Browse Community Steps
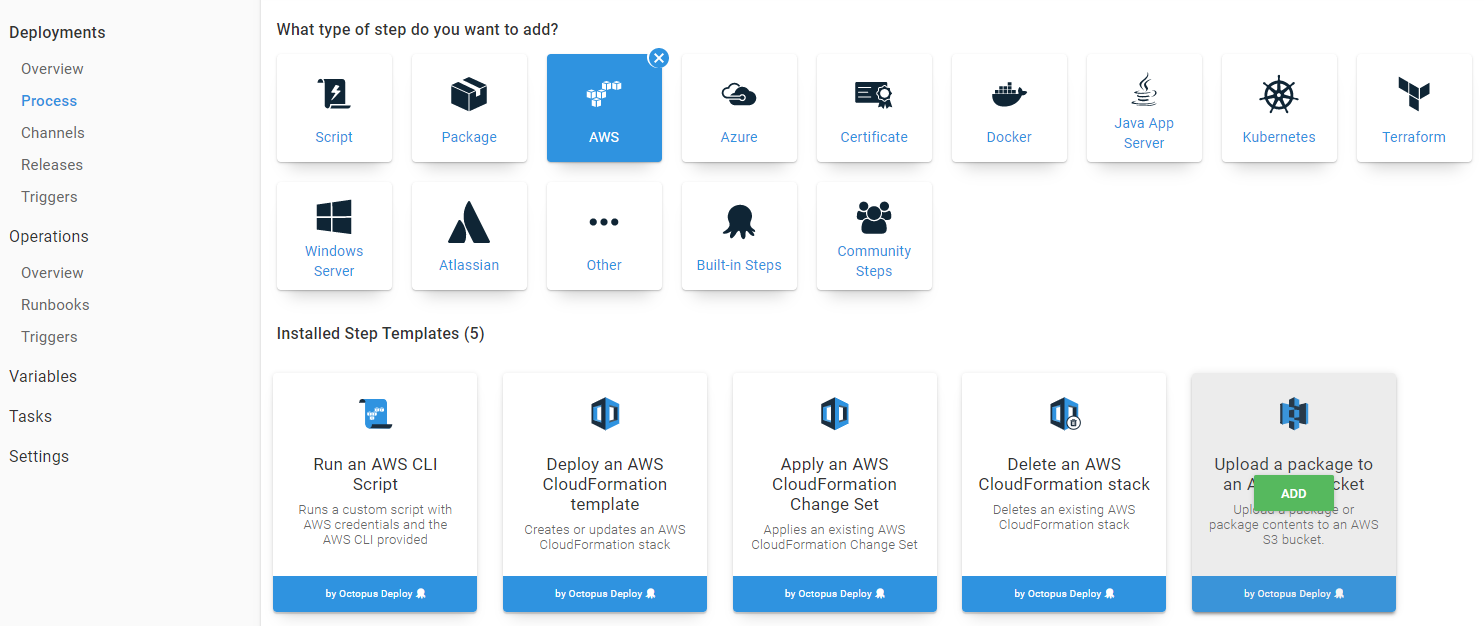Image resolution: width=1484 pixels, height=626 pixels. pos(874,235)
